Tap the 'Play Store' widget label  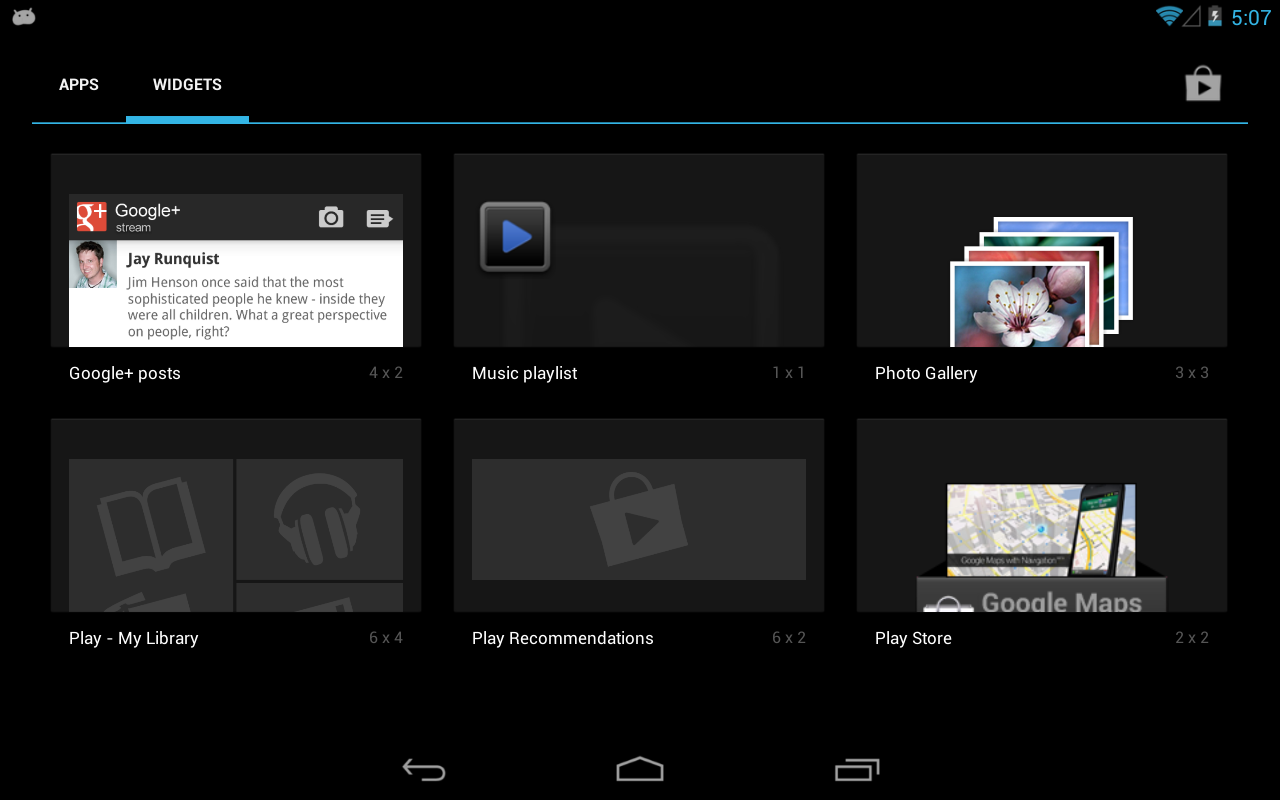coord(913,638)
